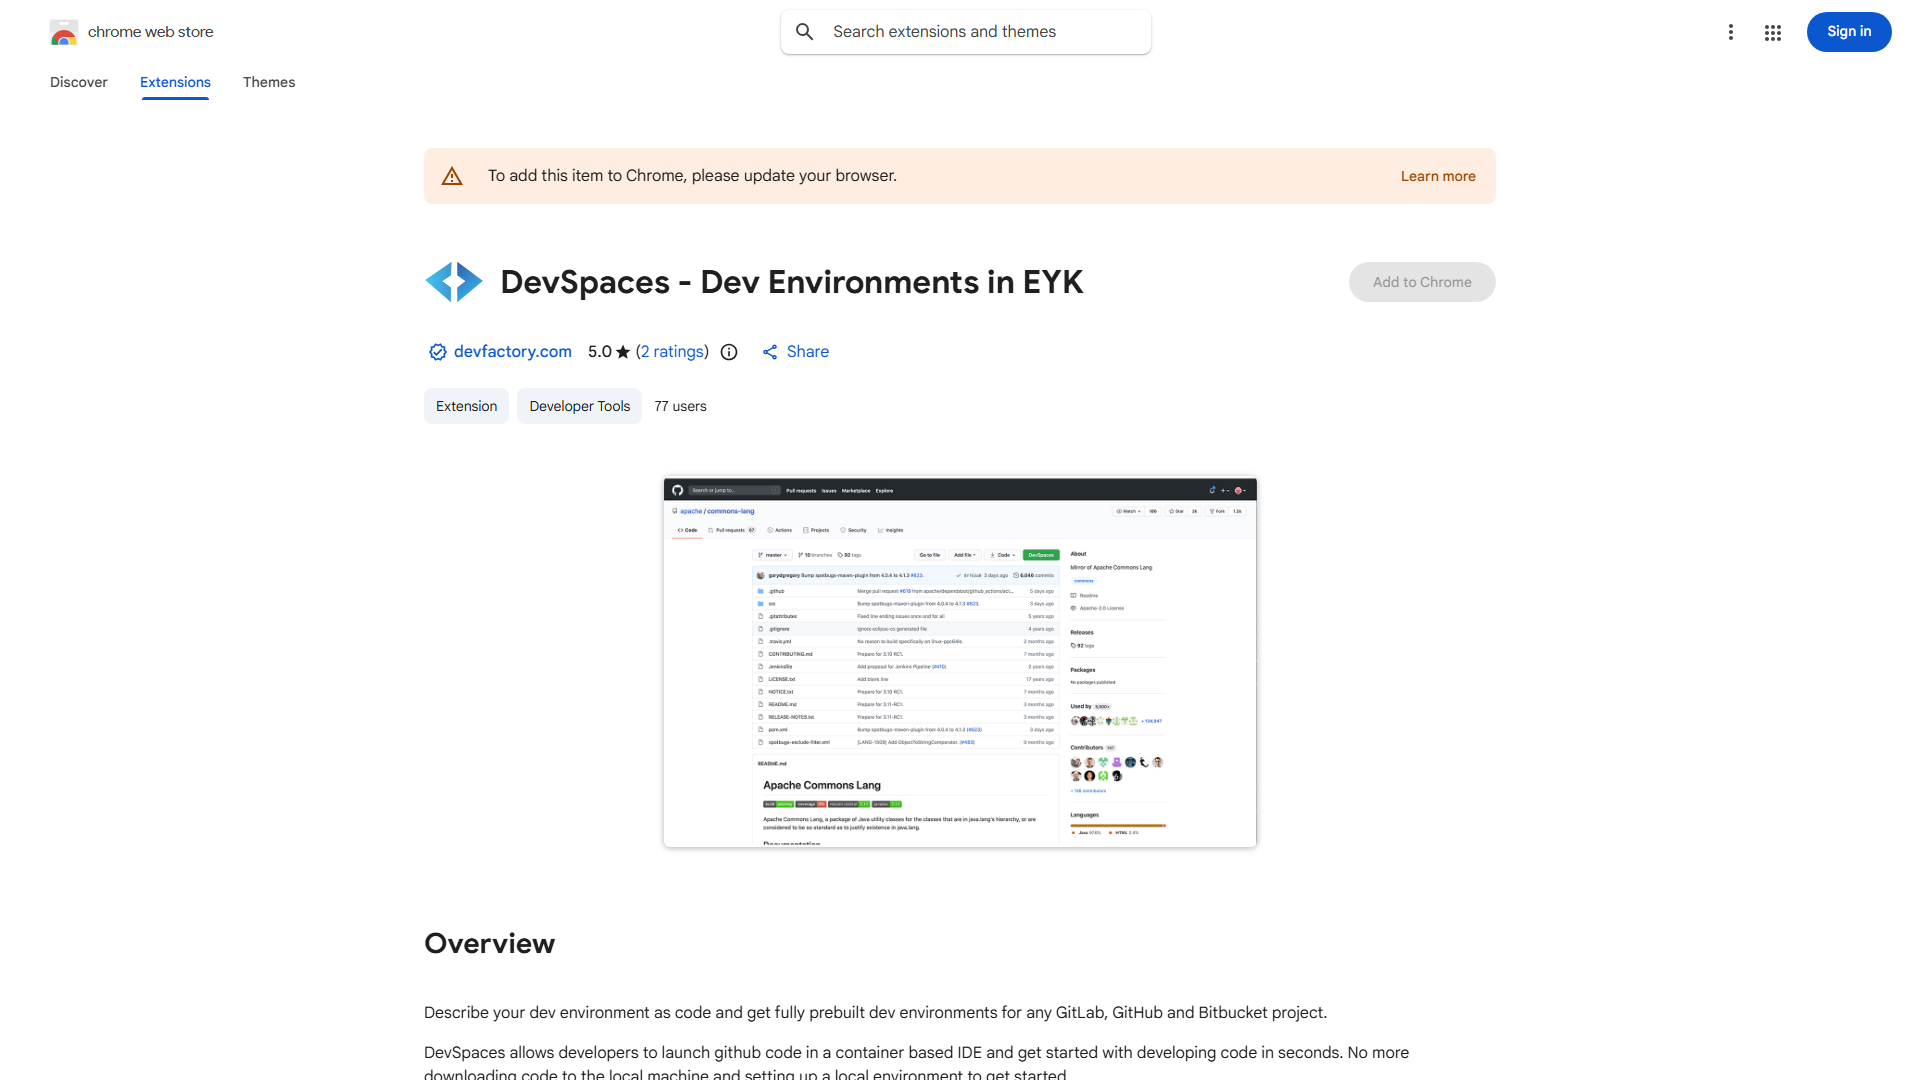The image size is (1920, 1080).
Task: Toggle the Extensions tab underline filter
Action: pos(174,82)
